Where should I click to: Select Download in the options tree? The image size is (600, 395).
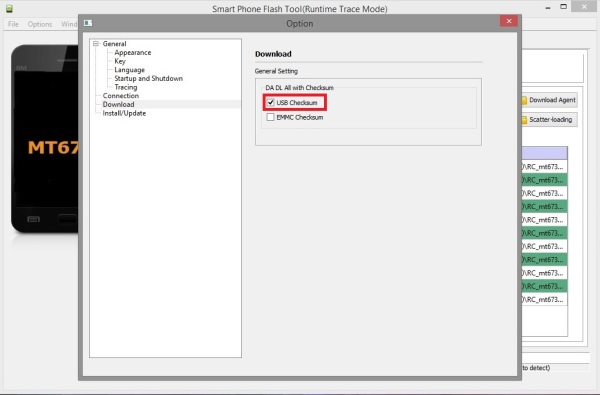(118, 104)
